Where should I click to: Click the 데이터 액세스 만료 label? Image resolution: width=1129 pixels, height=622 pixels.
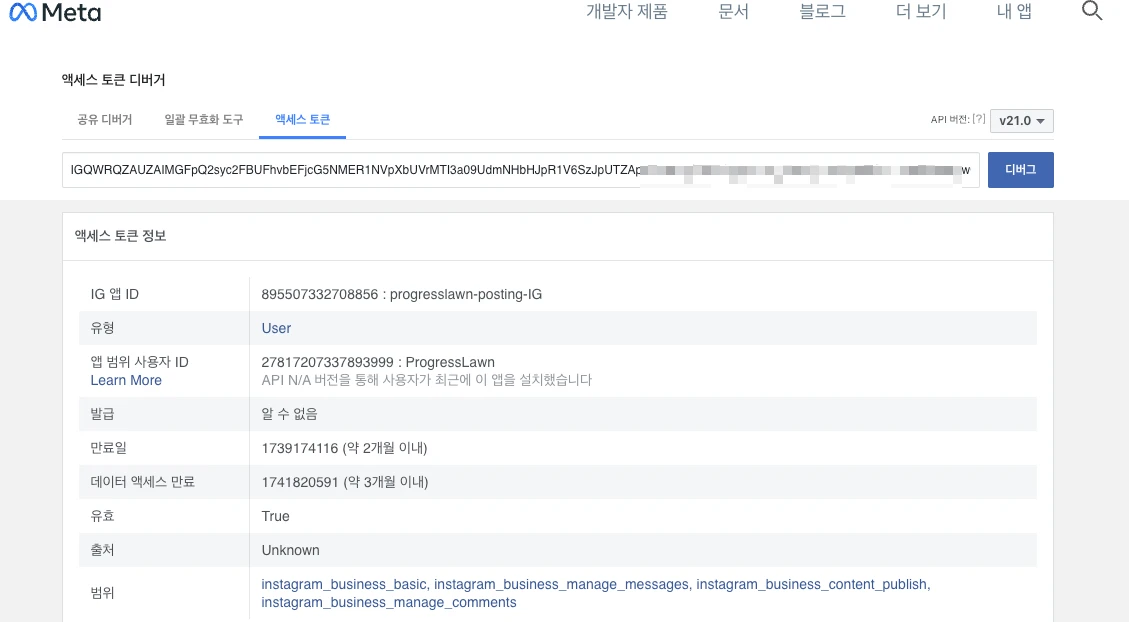143,482
